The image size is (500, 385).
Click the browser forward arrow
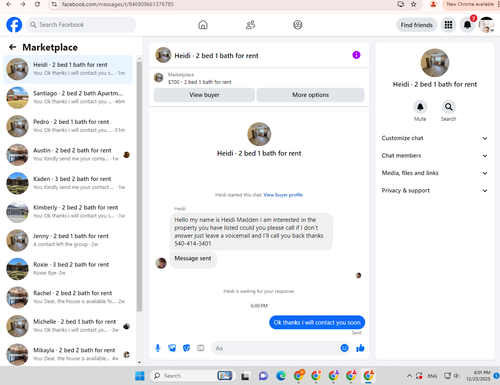pyautogui.click(x=23, y=4)
